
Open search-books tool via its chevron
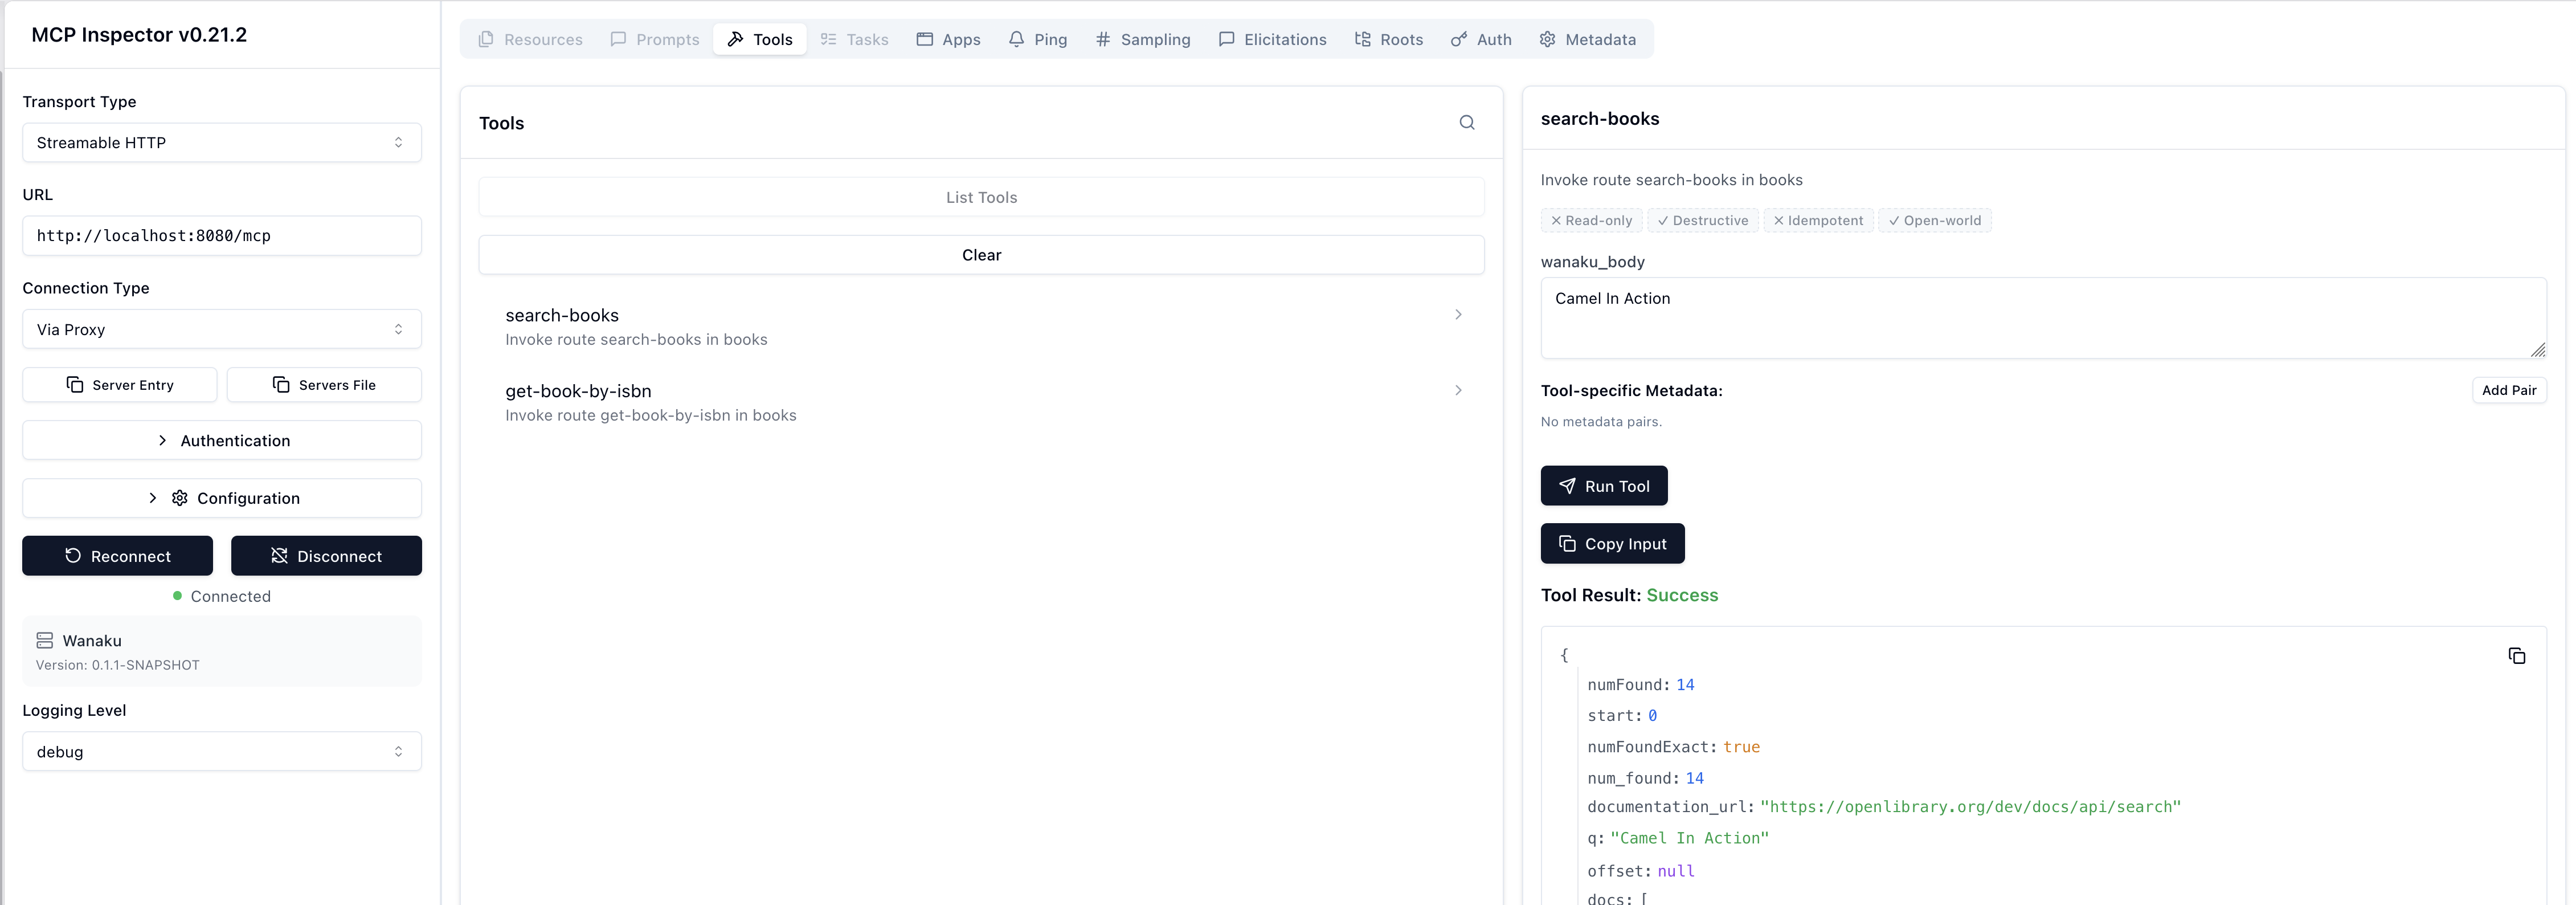click(x=1458, y=315)
